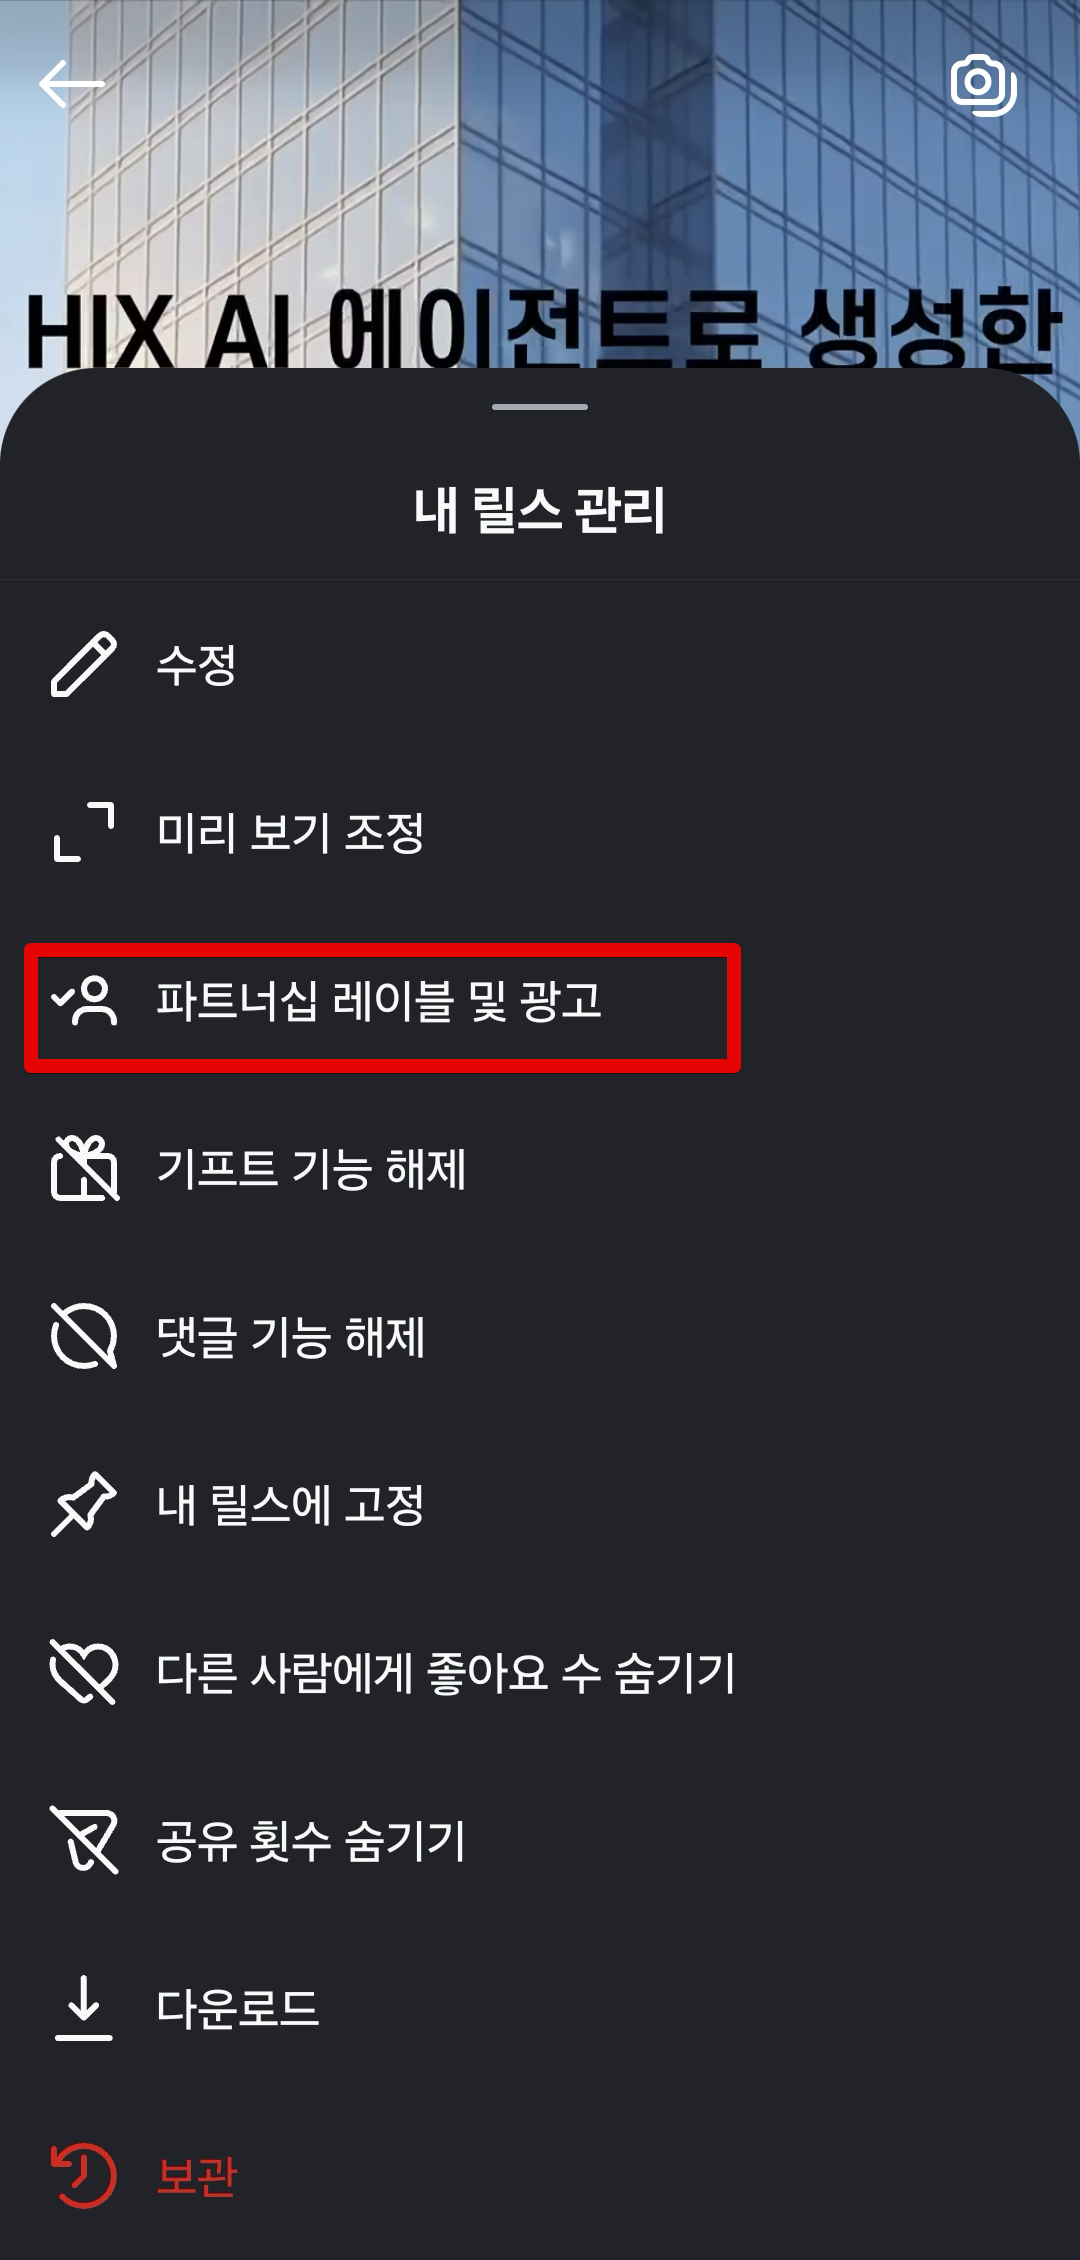The height and width of the screenshot is (2260, 1080).
Task: Tap the preview adjust corner-brackets icon
Action: point(84,832)
